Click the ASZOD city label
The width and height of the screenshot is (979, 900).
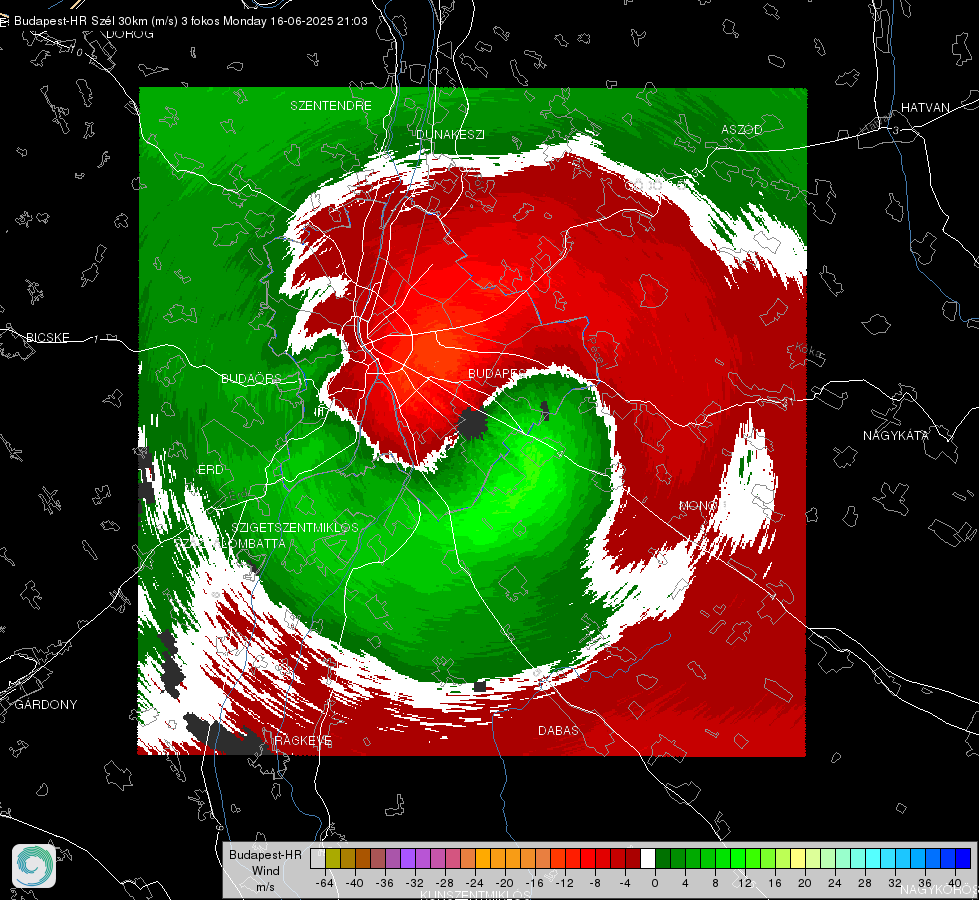click(742, 129)
